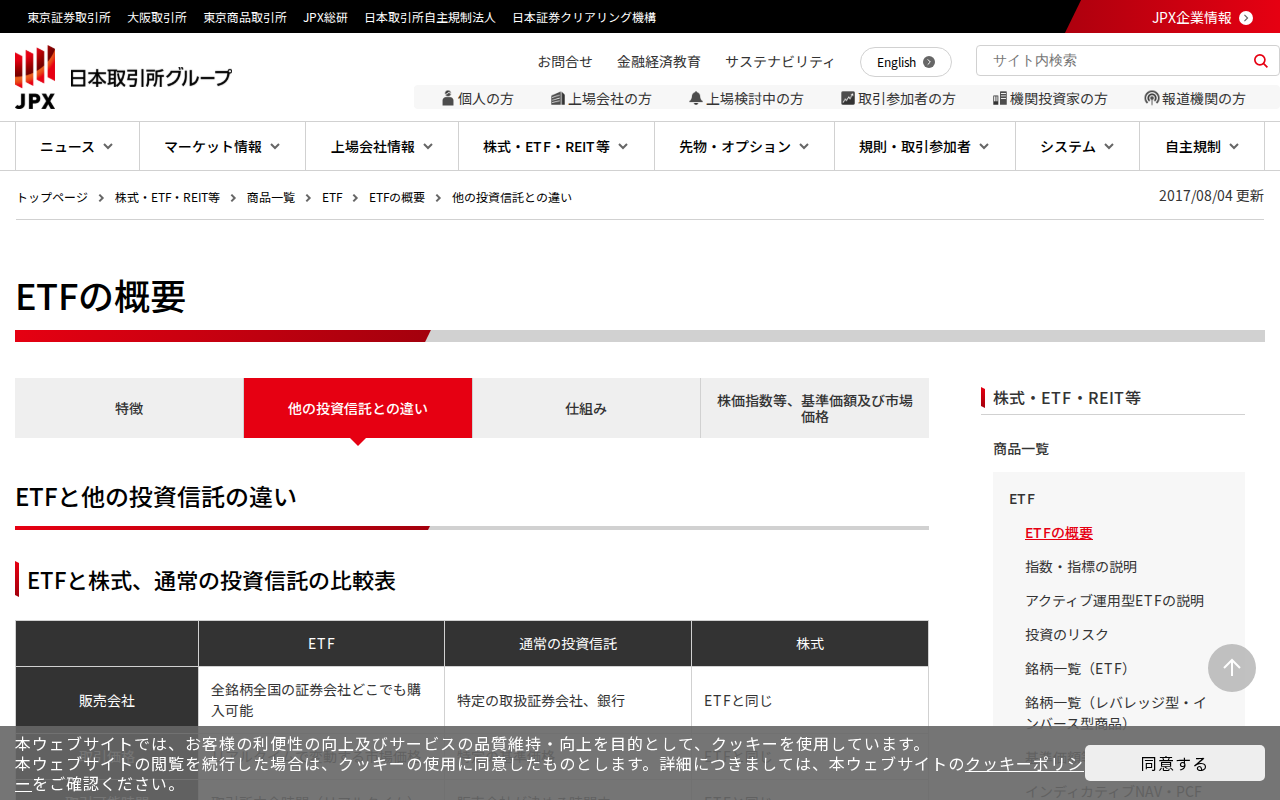Open 指数・指標の説明 in the sidebar
Viewport: 1280px width, 800px height.
pyautogui.click(x=1080, y=567)
